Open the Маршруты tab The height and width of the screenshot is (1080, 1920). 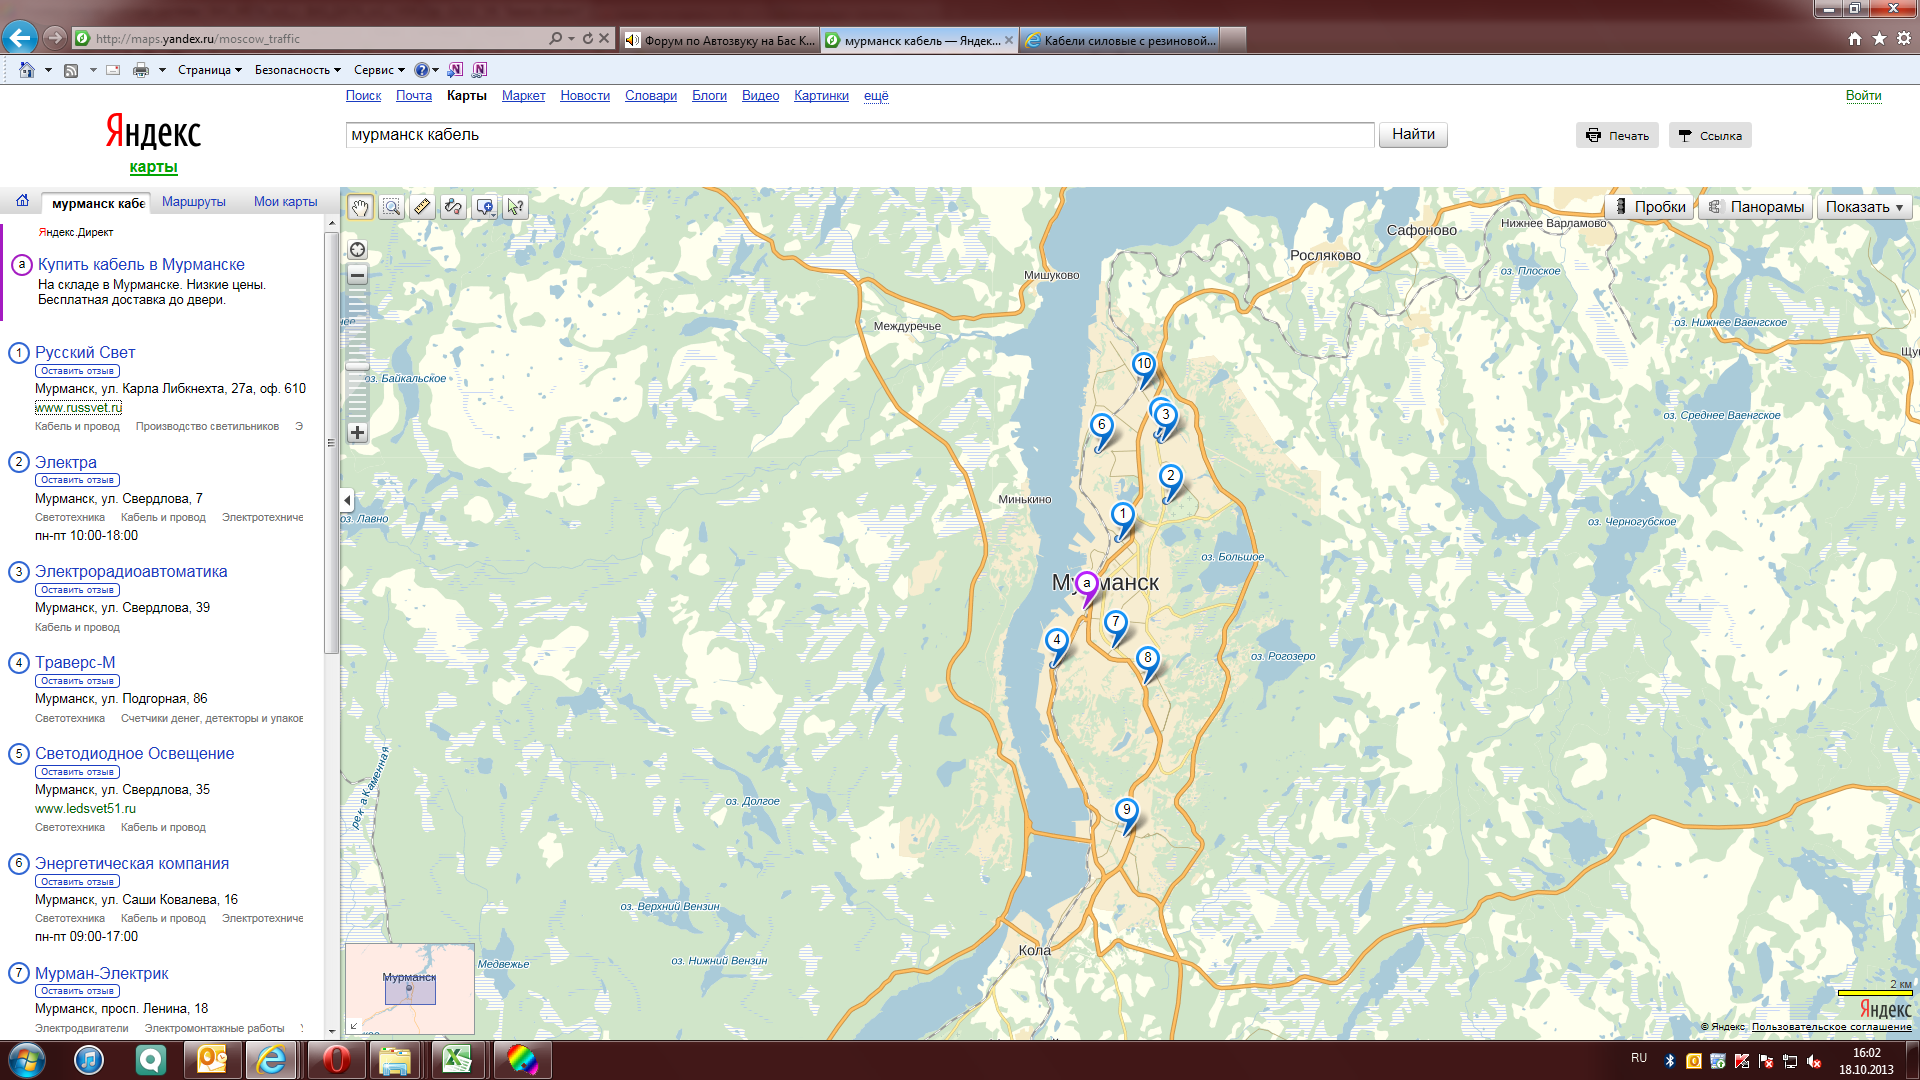(x=194, y=202)
